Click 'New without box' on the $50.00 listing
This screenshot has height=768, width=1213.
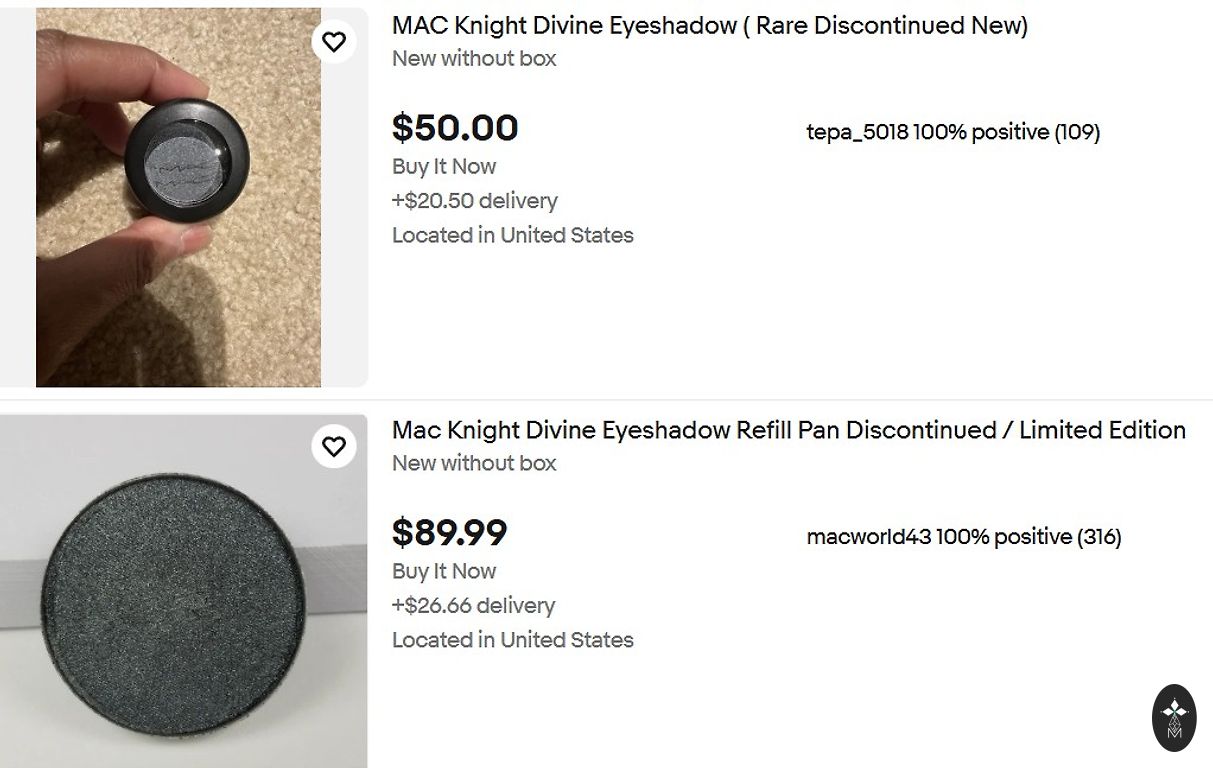coord(474,59)
